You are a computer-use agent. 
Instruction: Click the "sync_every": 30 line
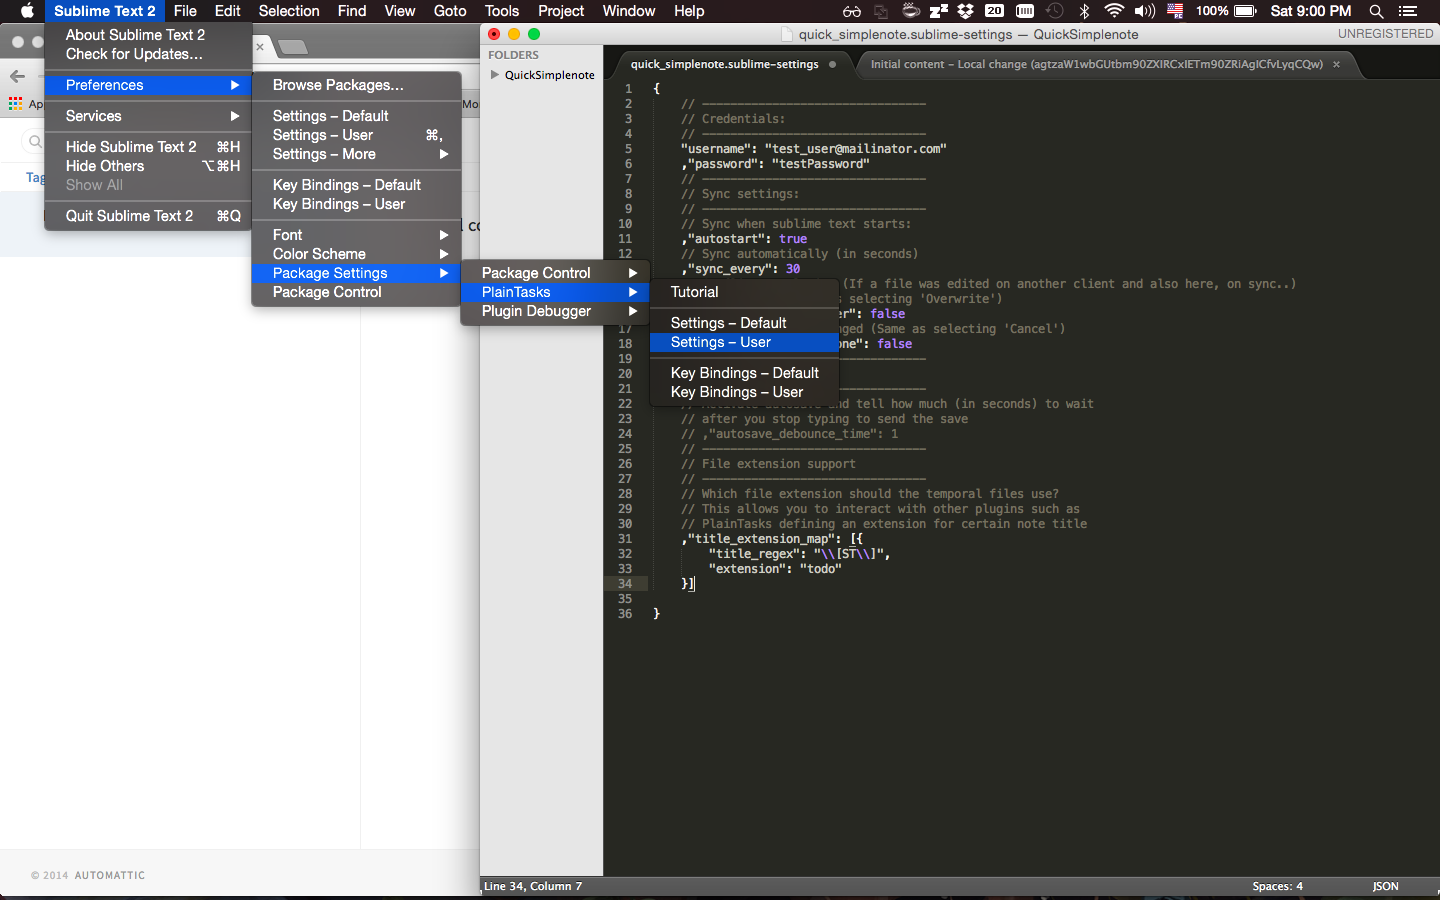(741, 269)
